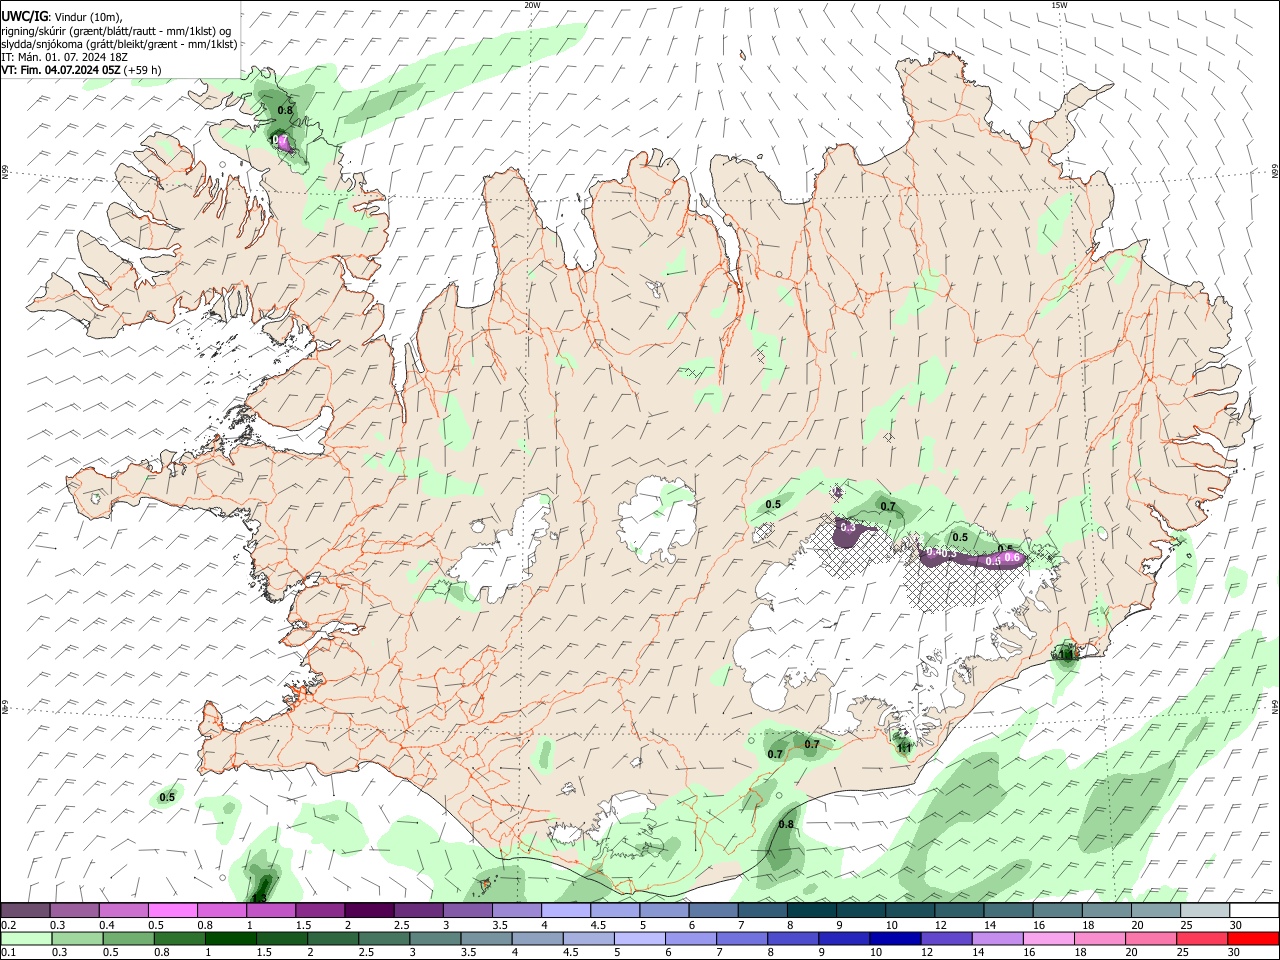Click the darkest purple upper swatch labeled 2
The height and width of the screenshot is (960, 1280).
369,911
